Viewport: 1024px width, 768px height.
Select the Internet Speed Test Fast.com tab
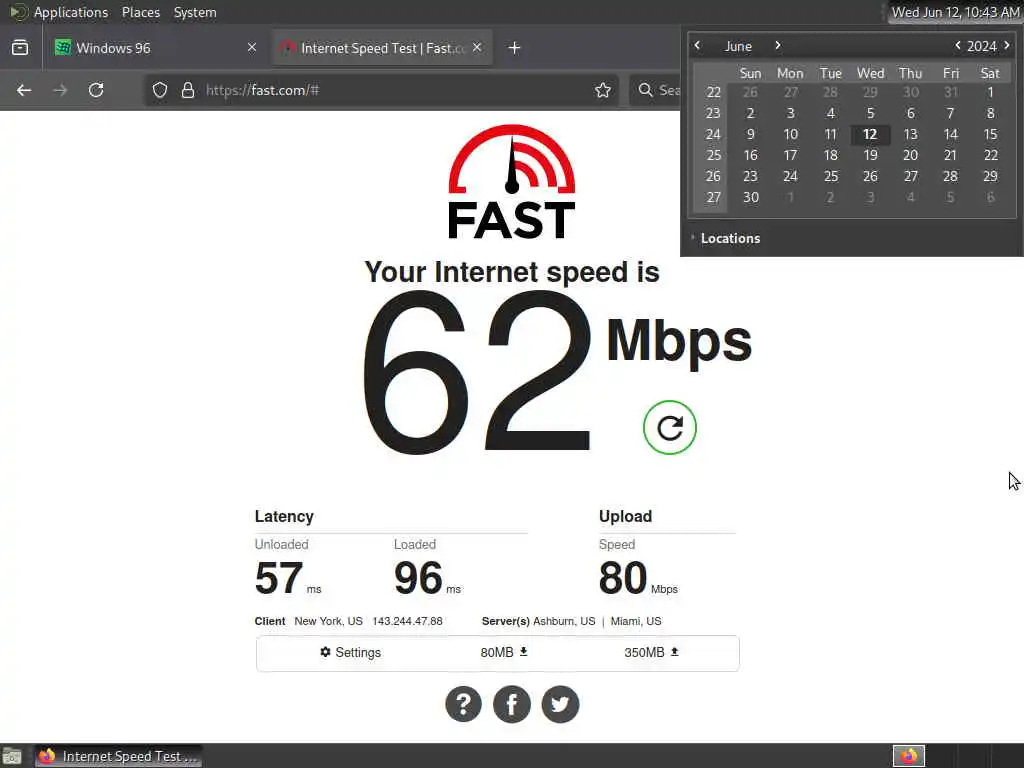tap(381, 48)
